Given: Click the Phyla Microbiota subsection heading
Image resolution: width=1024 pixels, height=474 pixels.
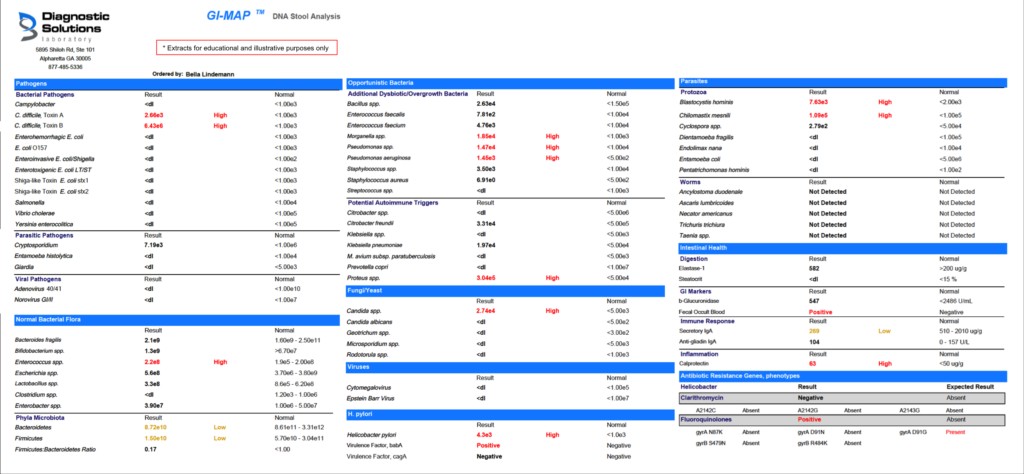Looking at the screenshot, I should pos(41,416).
